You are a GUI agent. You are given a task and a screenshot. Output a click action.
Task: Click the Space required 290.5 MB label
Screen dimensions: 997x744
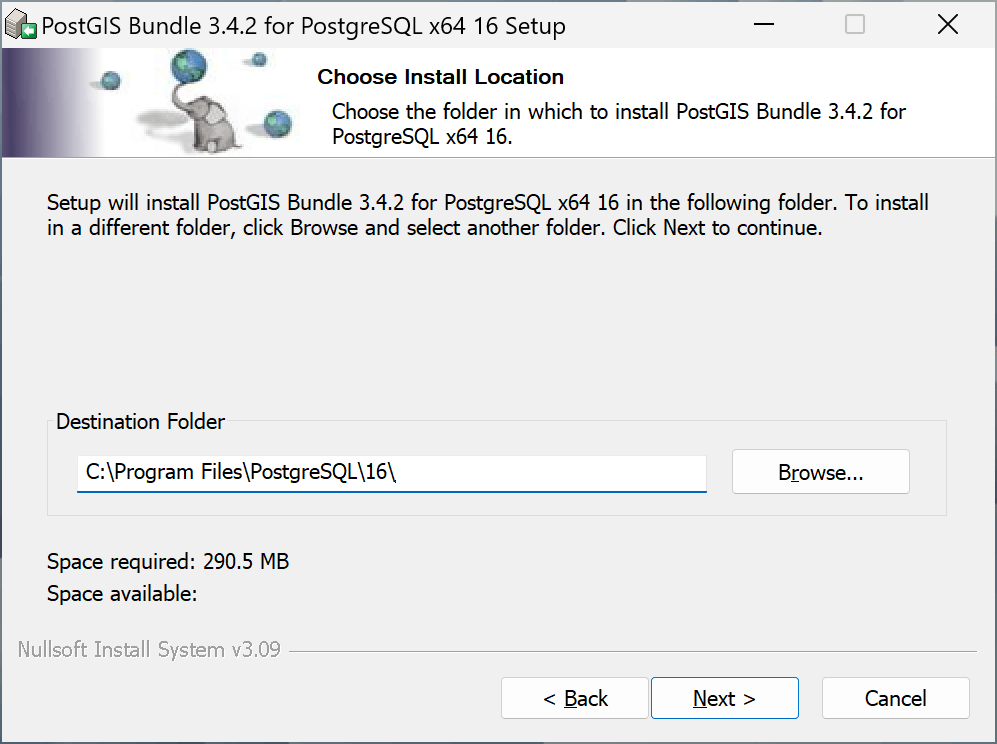tap(168, 562)
